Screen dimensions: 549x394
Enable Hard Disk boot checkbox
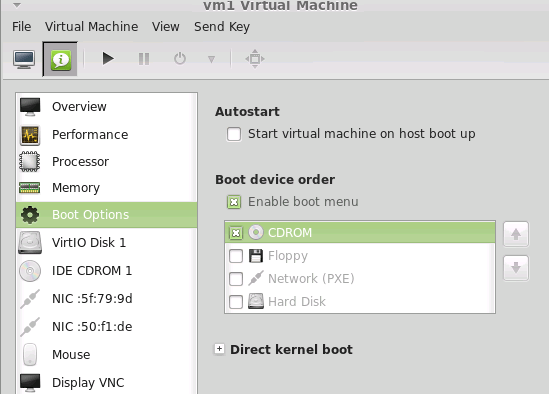[x=236, y=302]
